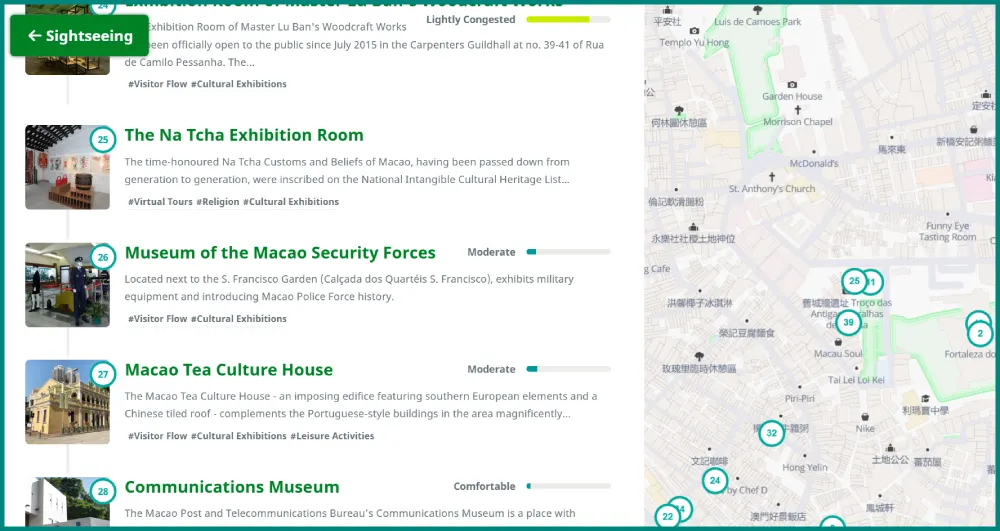Click Lightly Congested visitor flow bar
The height and width of the screenshot is (531, 1000).
tap(568, 20)
